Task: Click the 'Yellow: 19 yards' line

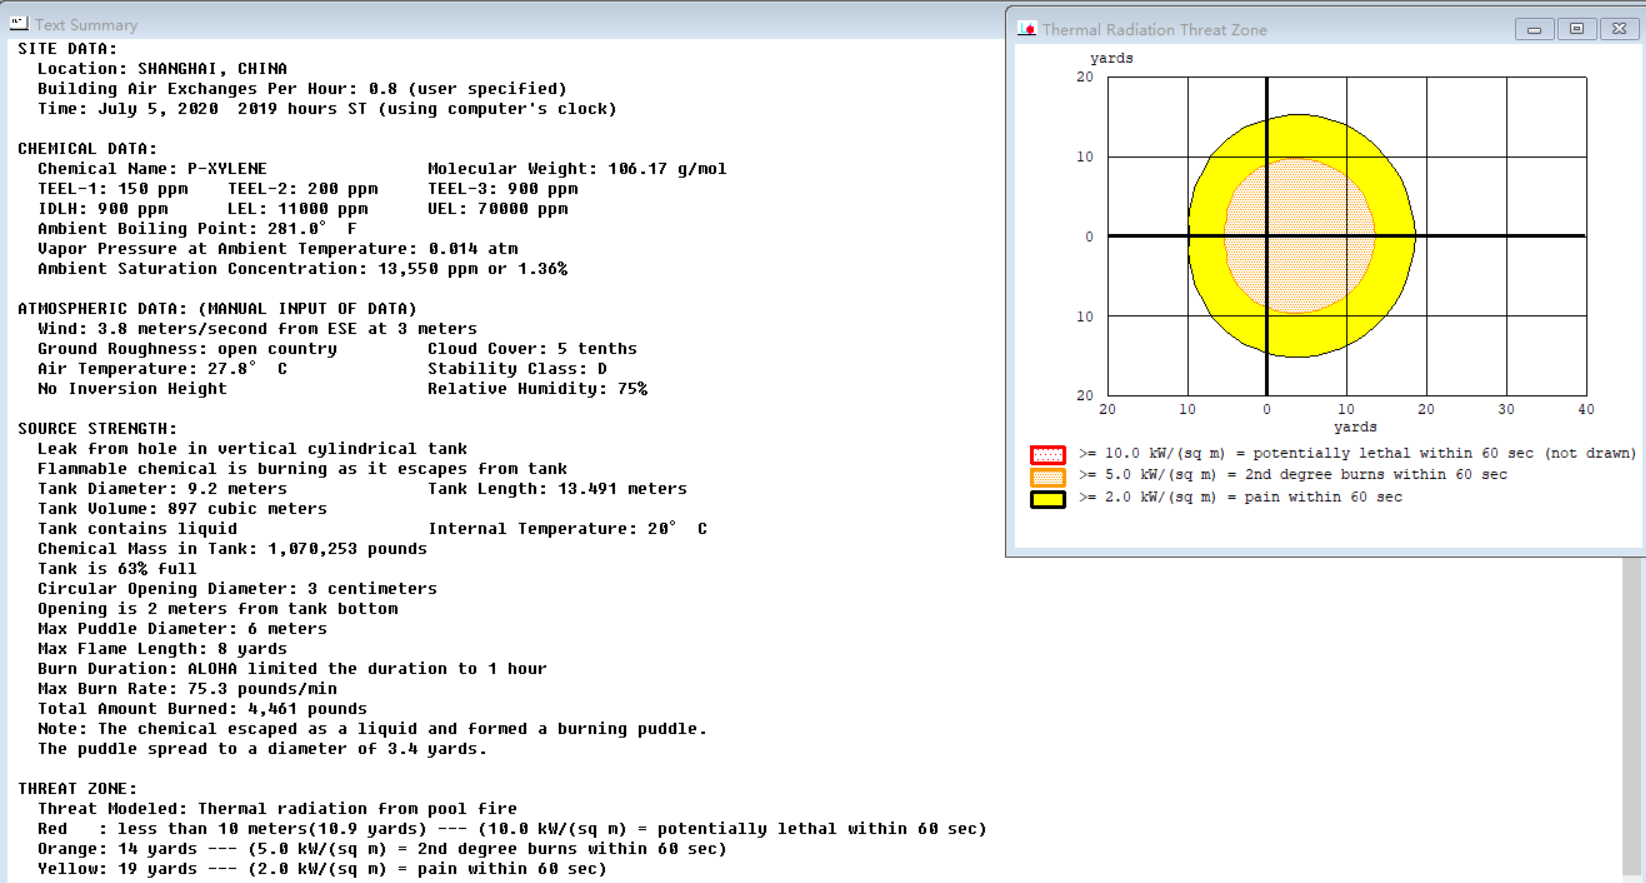Action: click(x=322, y=869)
